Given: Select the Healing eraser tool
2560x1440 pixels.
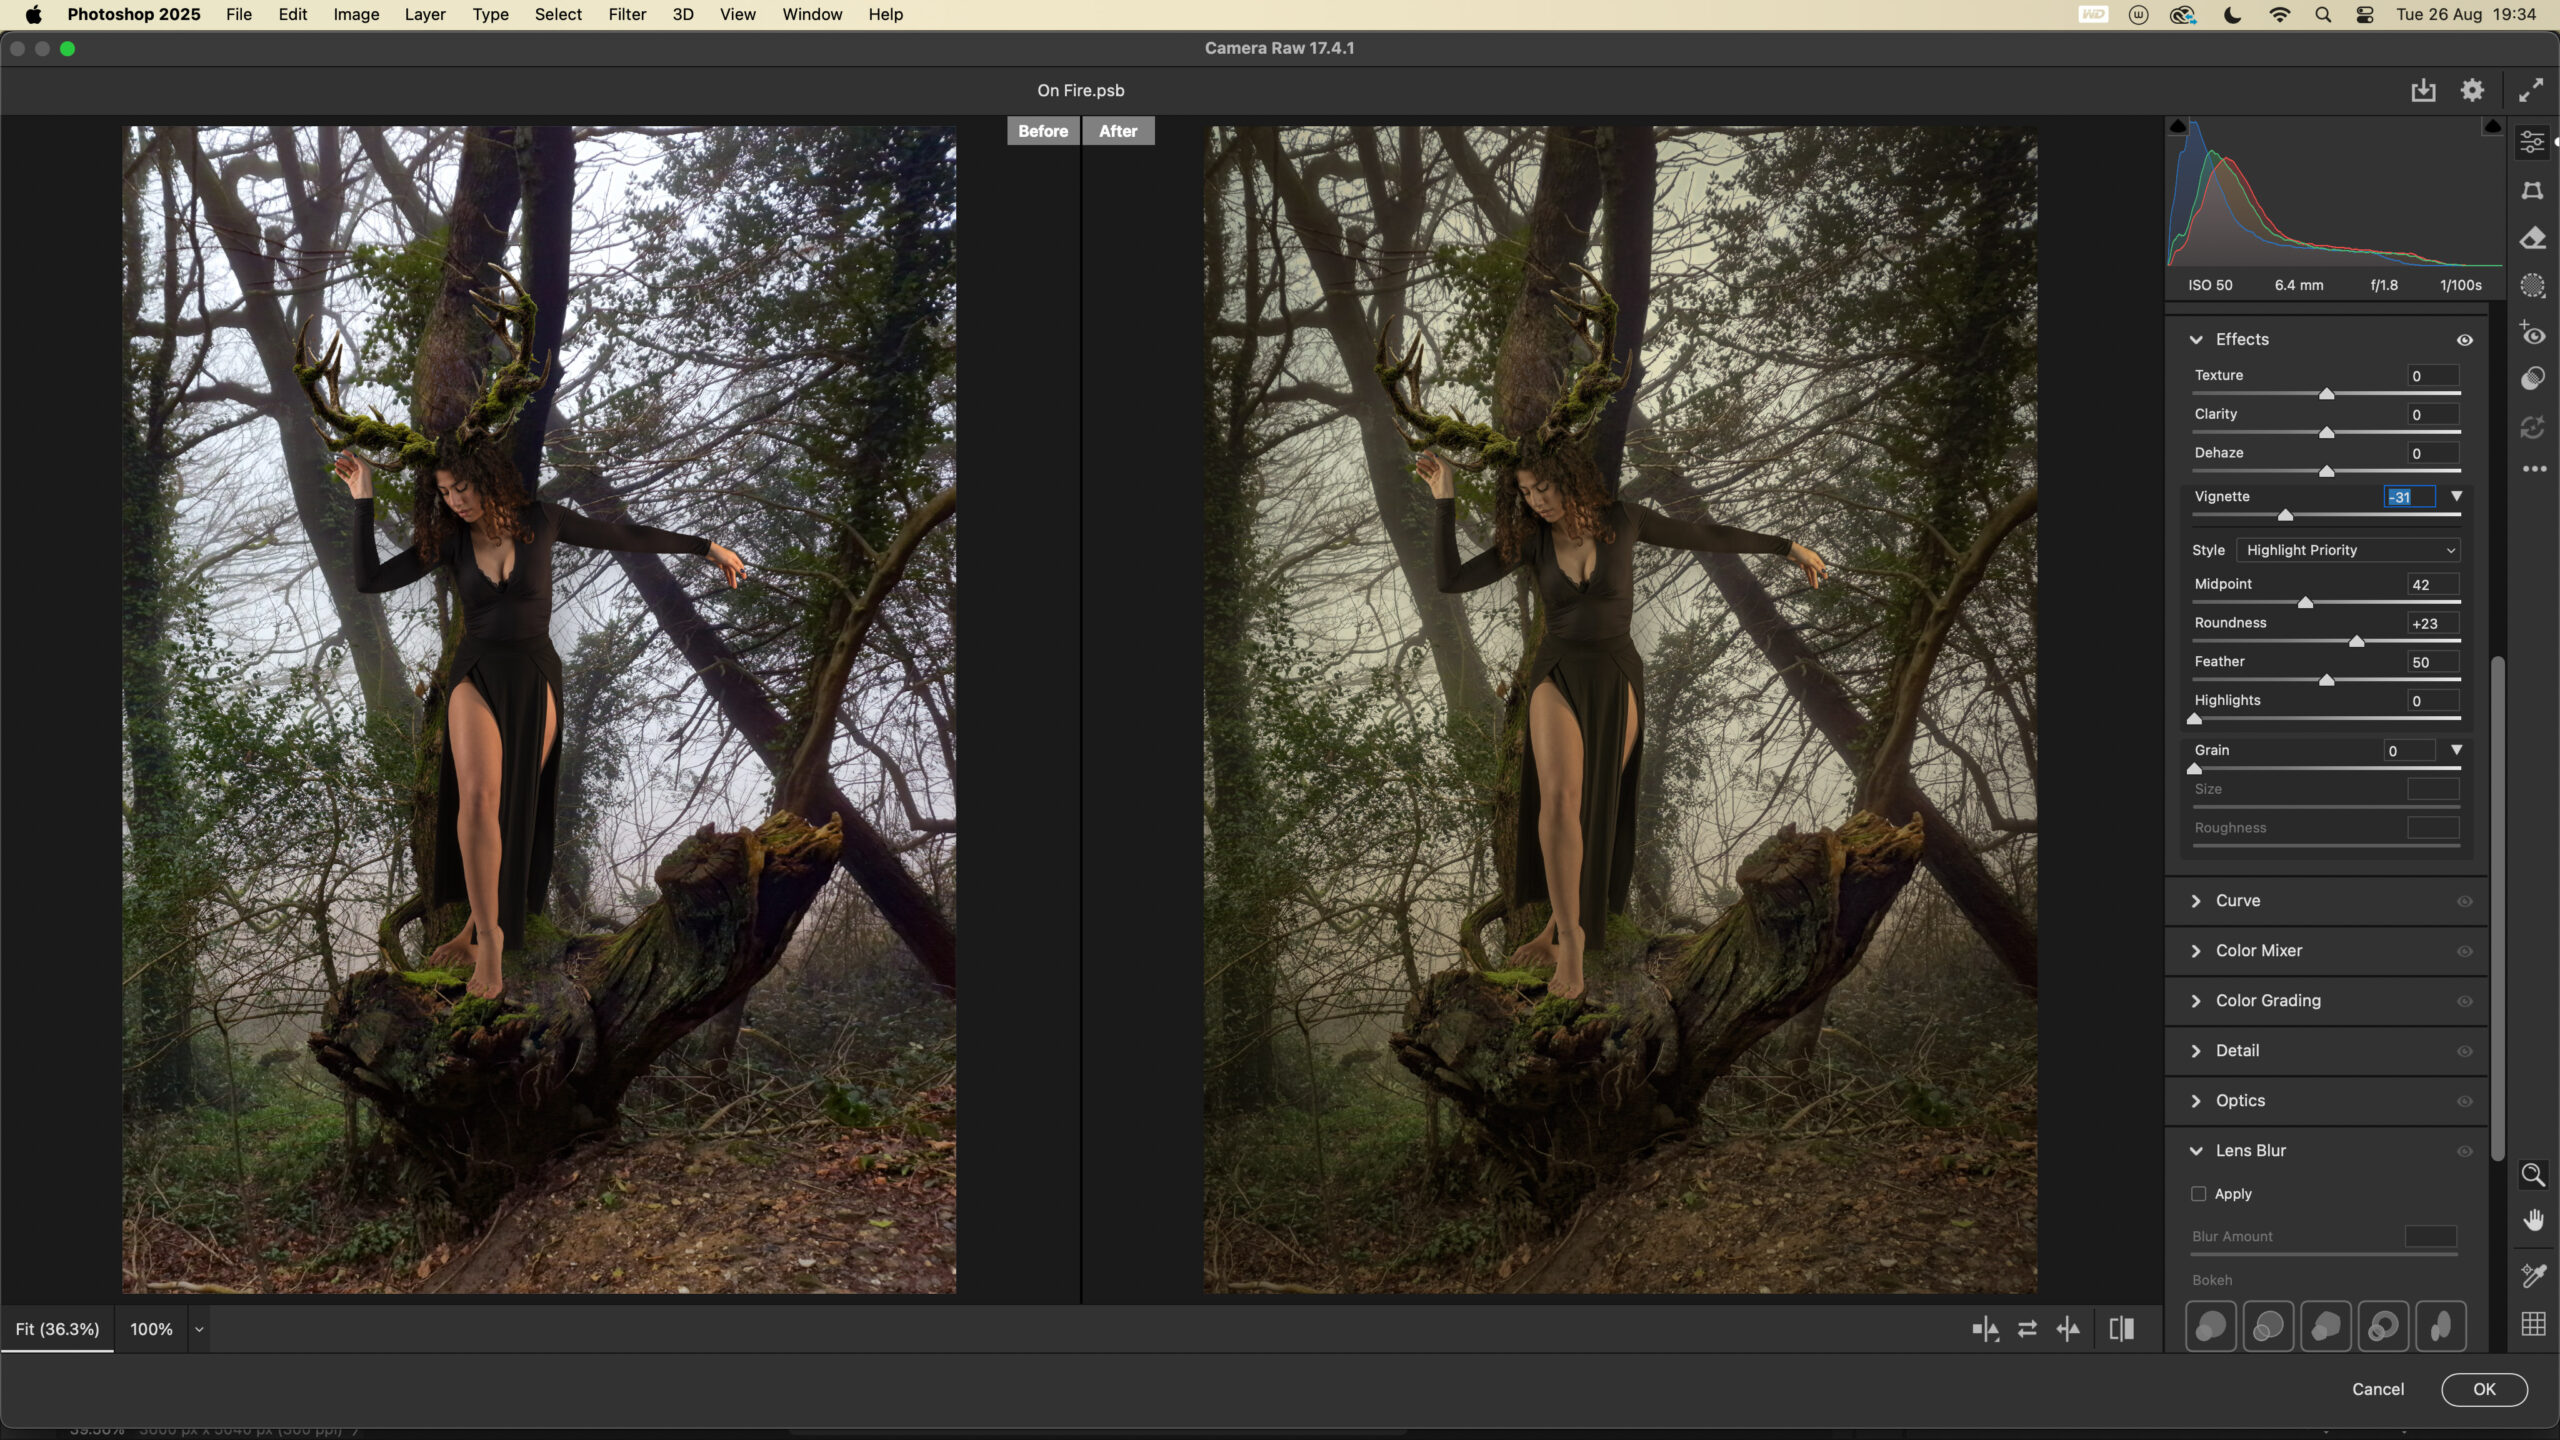Looking at the screenshot, I should click(x=2532, y=238).
